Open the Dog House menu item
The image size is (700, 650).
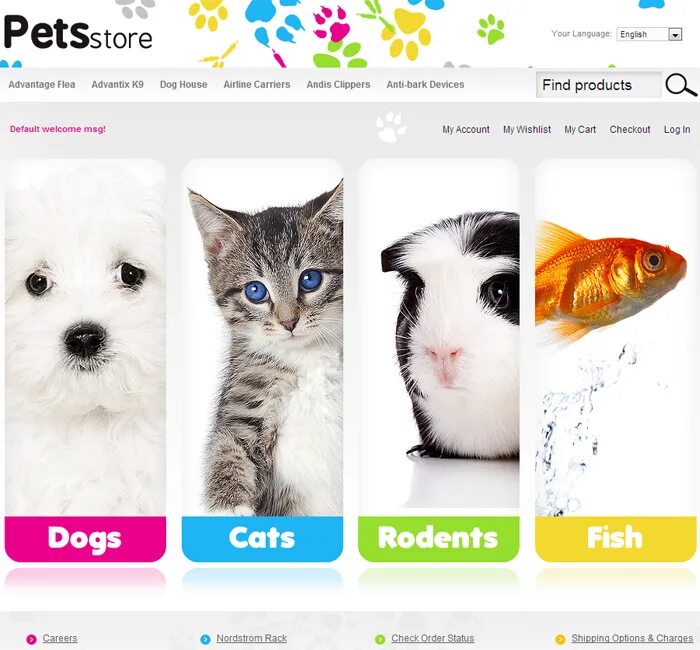pyautogui.click(x=183, y=84)
